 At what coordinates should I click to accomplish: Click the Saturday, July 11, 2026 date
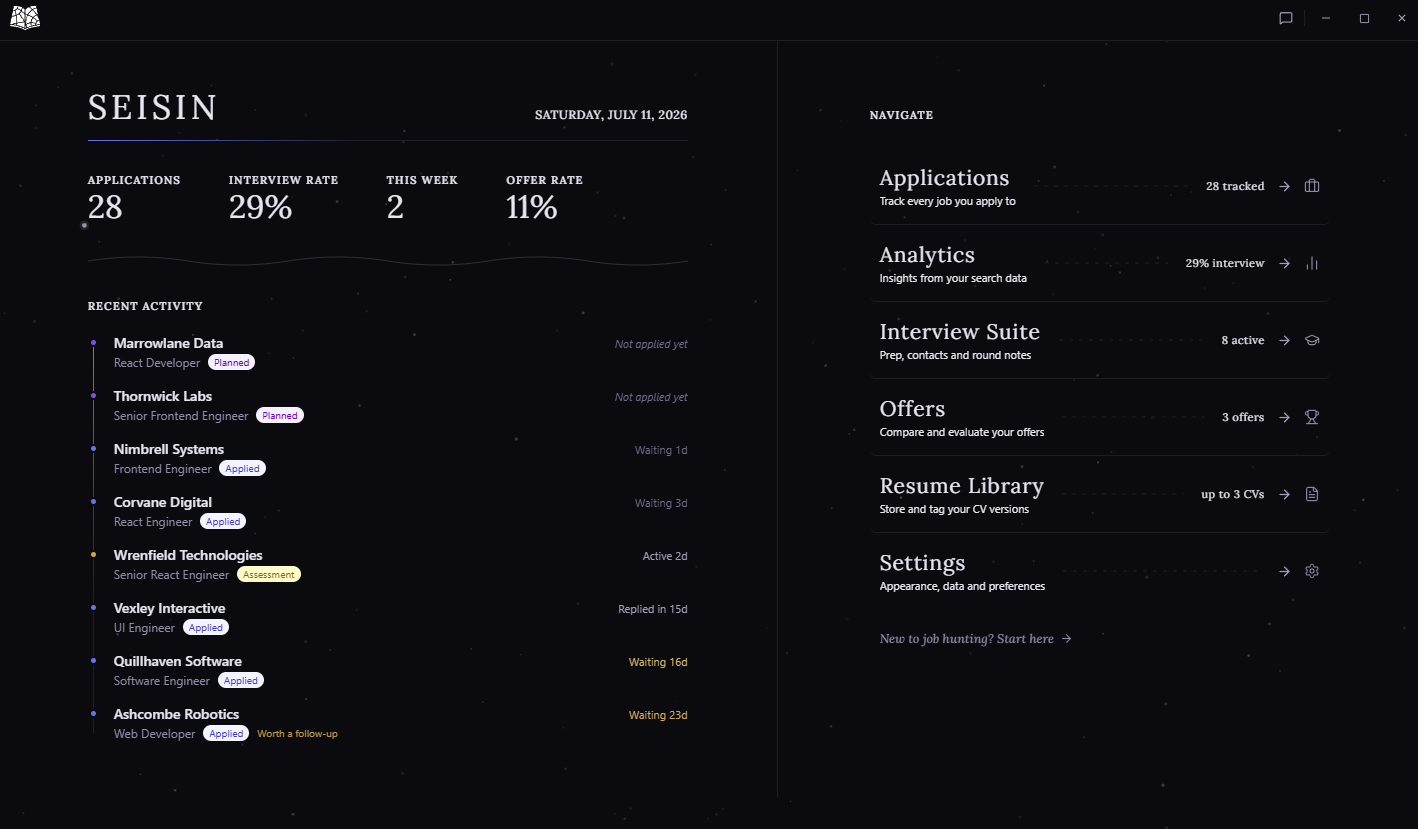tap(611, 115)
